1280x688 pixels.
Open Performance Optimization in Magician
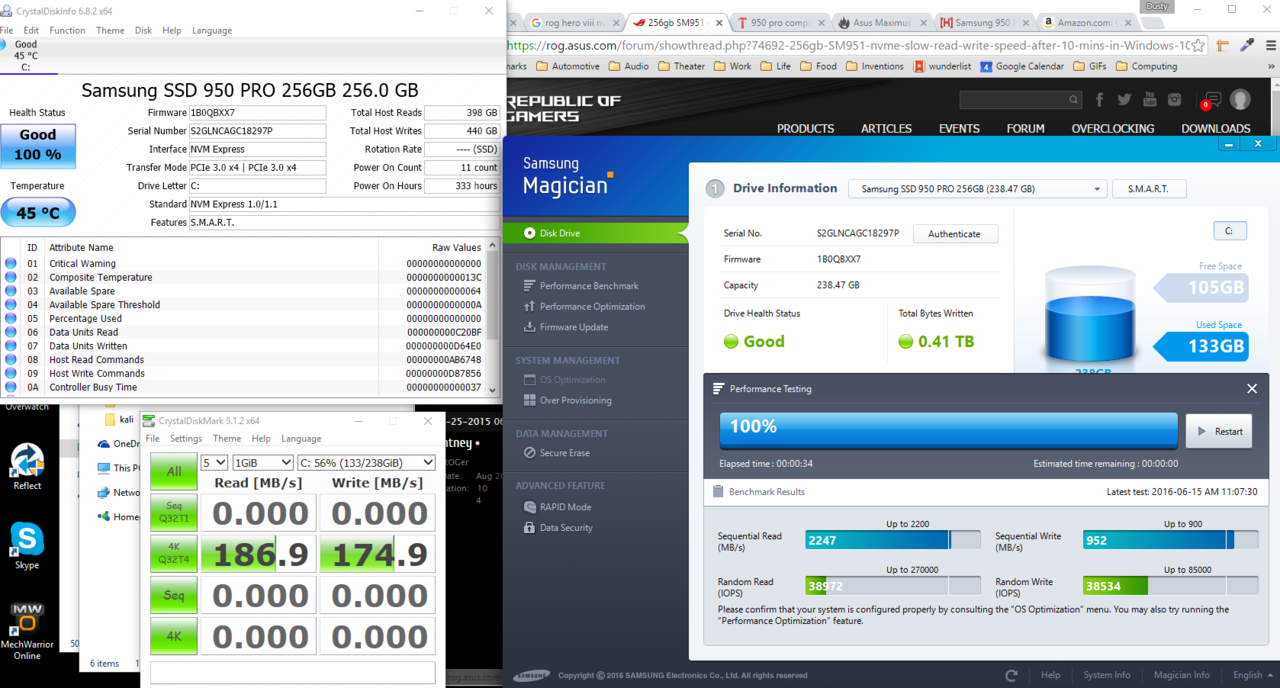585,307
